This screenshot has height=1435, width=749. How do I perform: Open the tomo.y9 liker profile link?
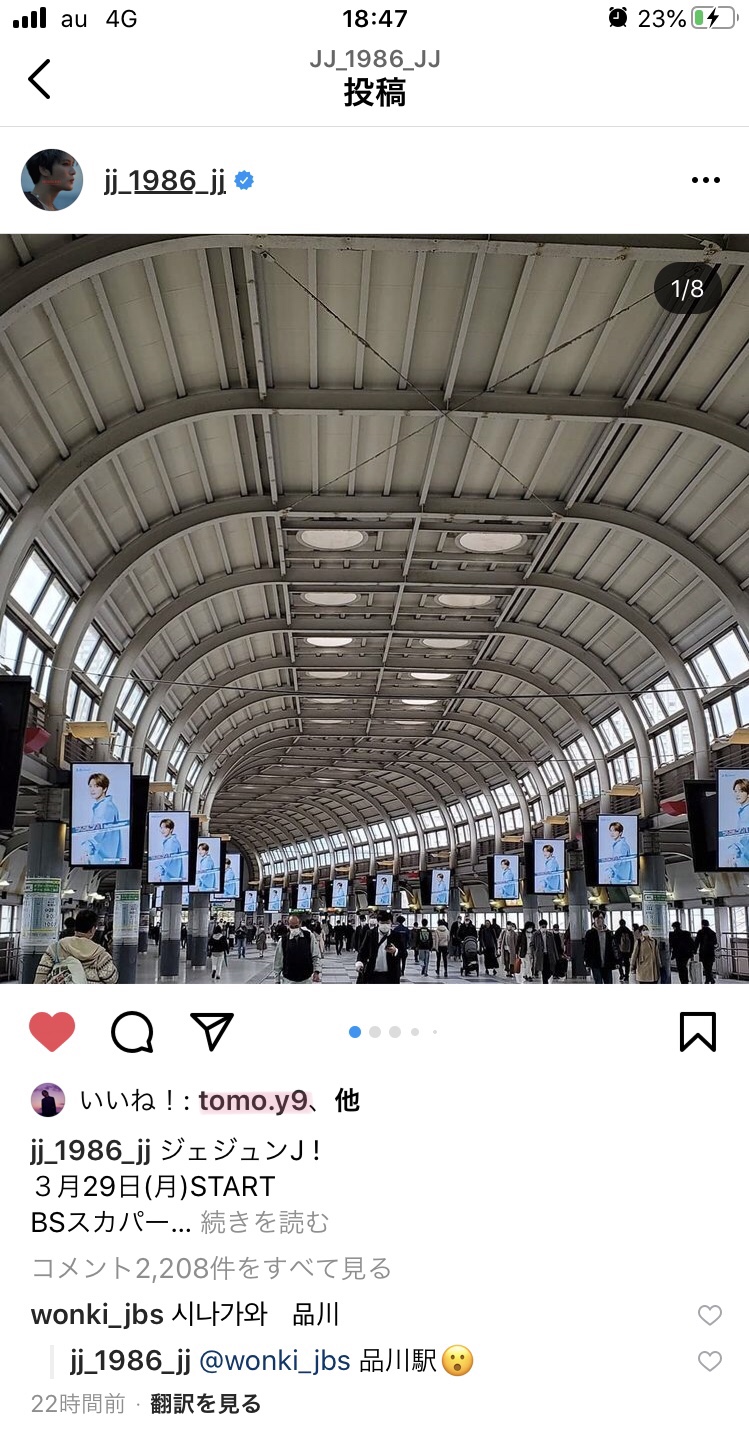252,1101
